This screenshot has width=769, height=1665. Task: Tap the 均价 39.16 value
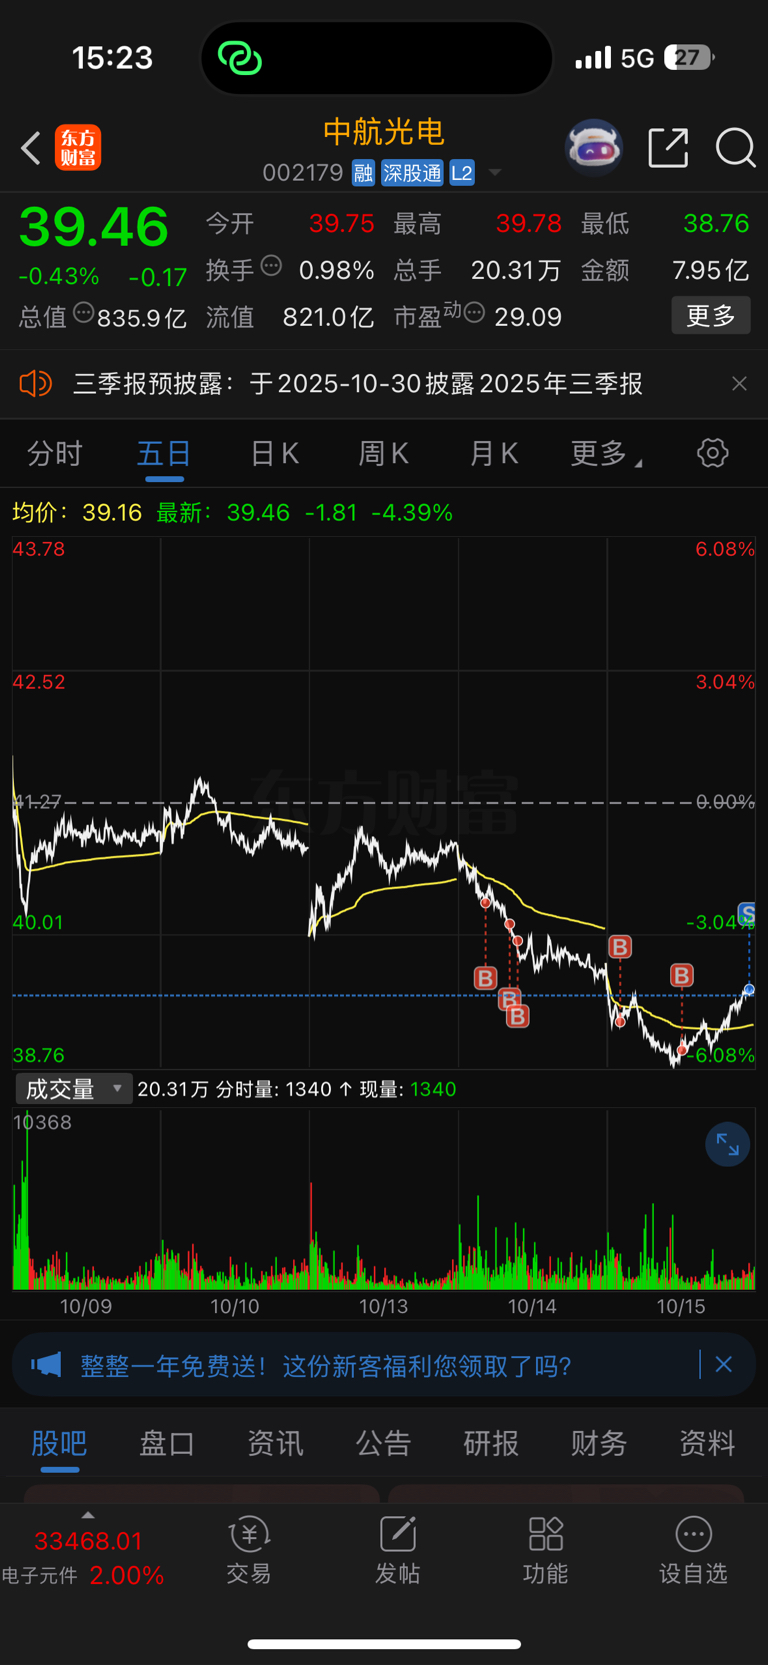[112, 513]
